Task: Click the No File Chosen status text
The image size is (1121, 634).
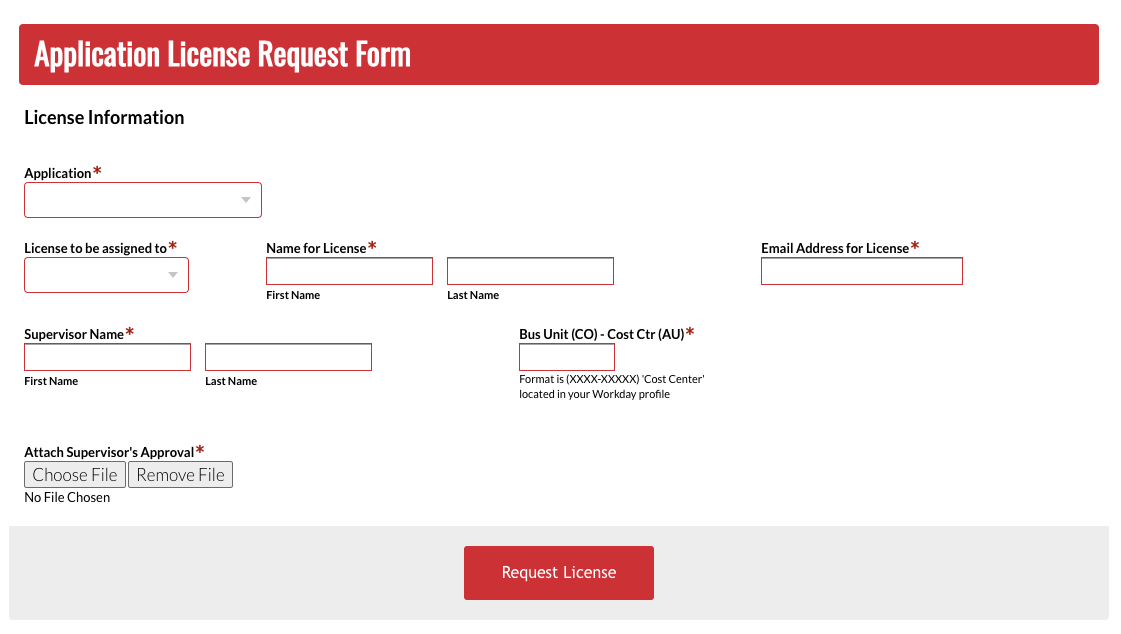Action: coord(67,497)
